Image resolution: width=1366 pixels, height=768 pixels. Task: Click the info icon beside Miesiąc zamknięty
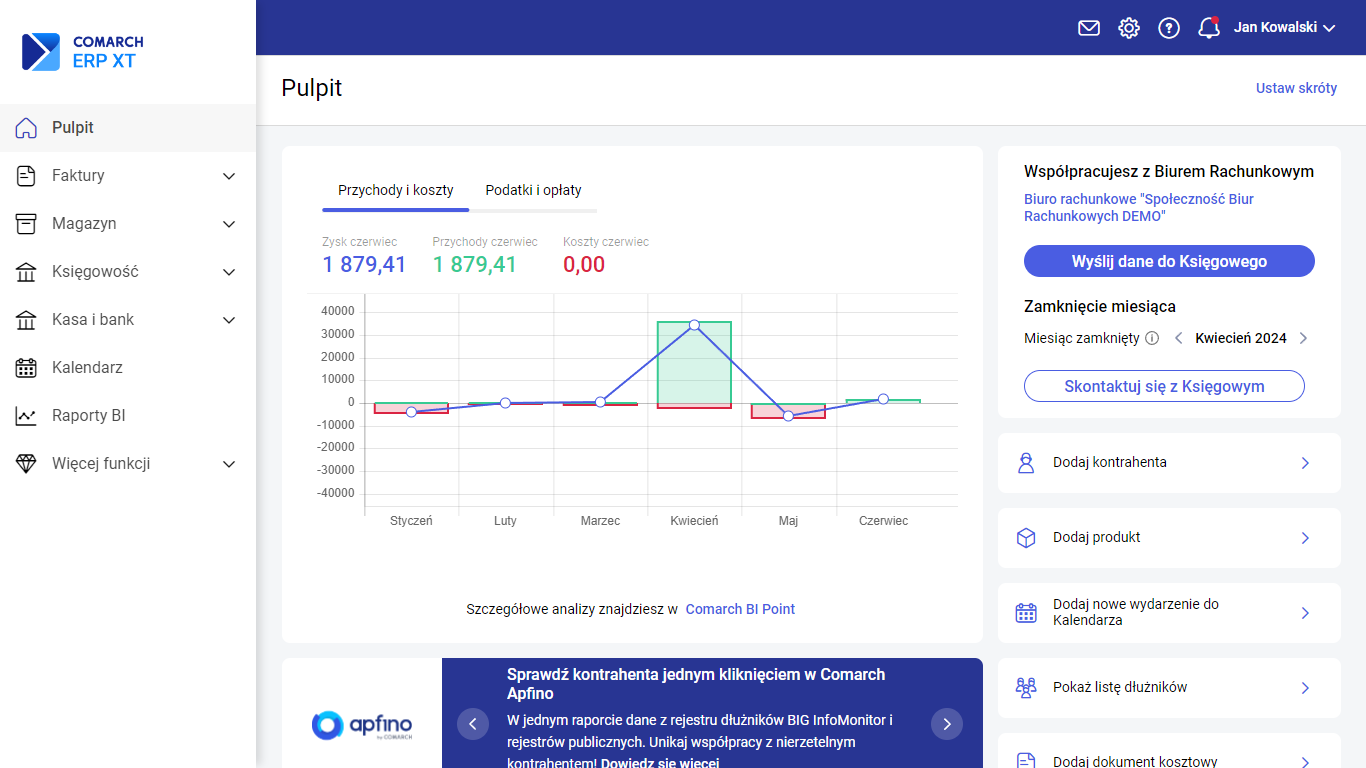pos(1152,338)
